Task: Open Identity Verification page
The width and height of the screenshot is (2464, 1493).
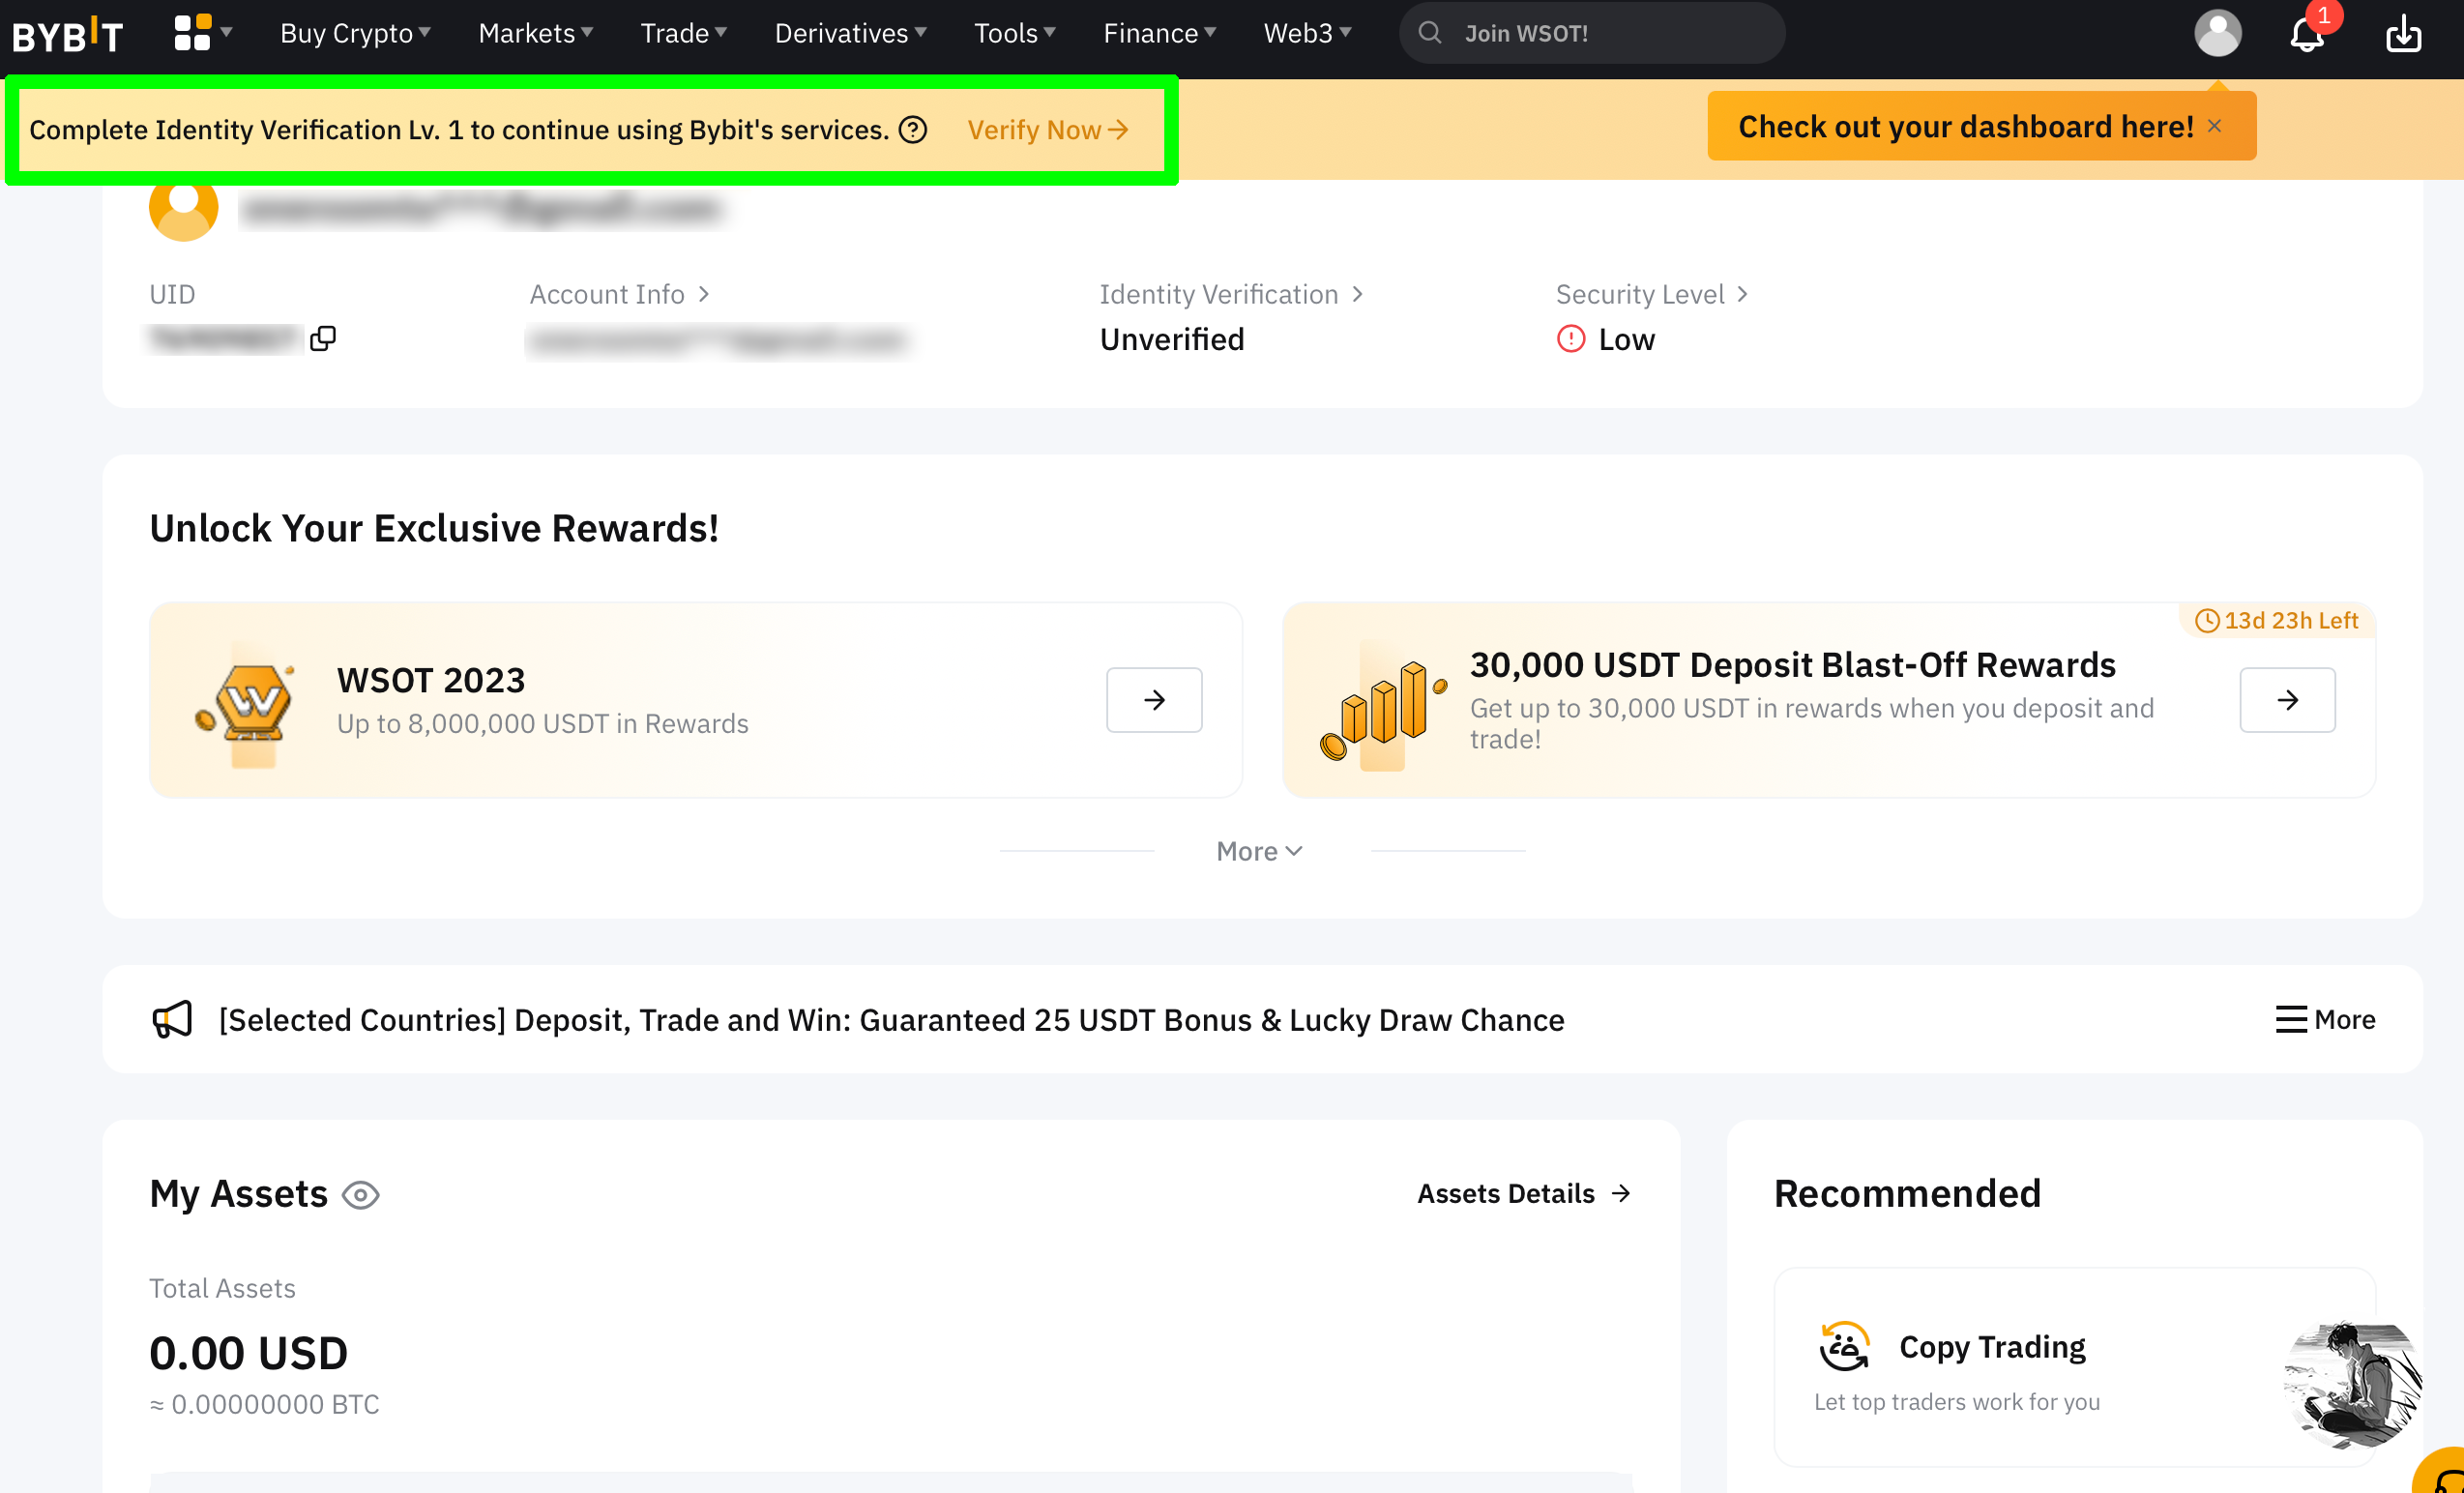Action: (1231, 294)
